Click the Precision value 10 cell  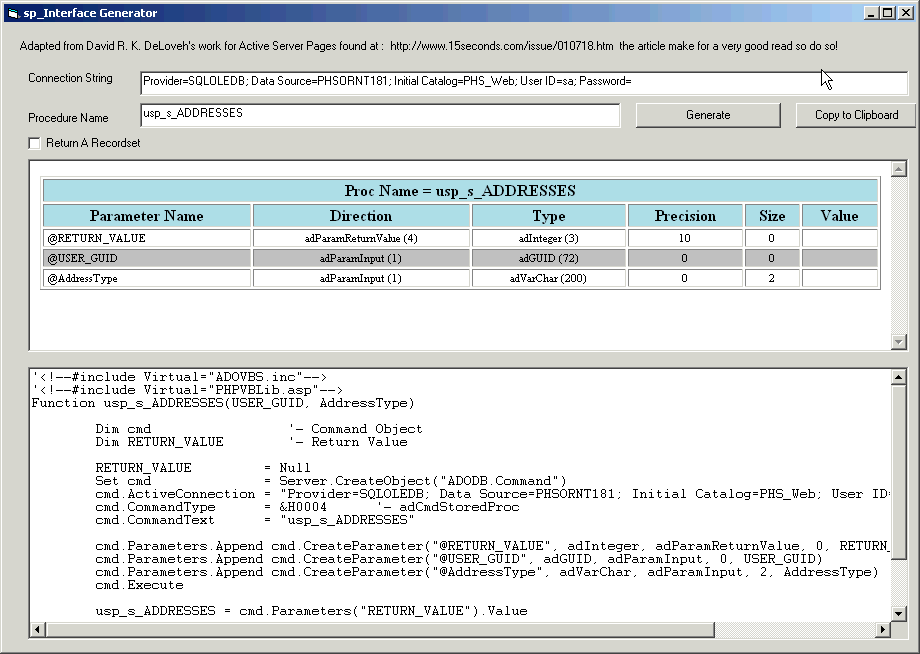tap(685, 238)
